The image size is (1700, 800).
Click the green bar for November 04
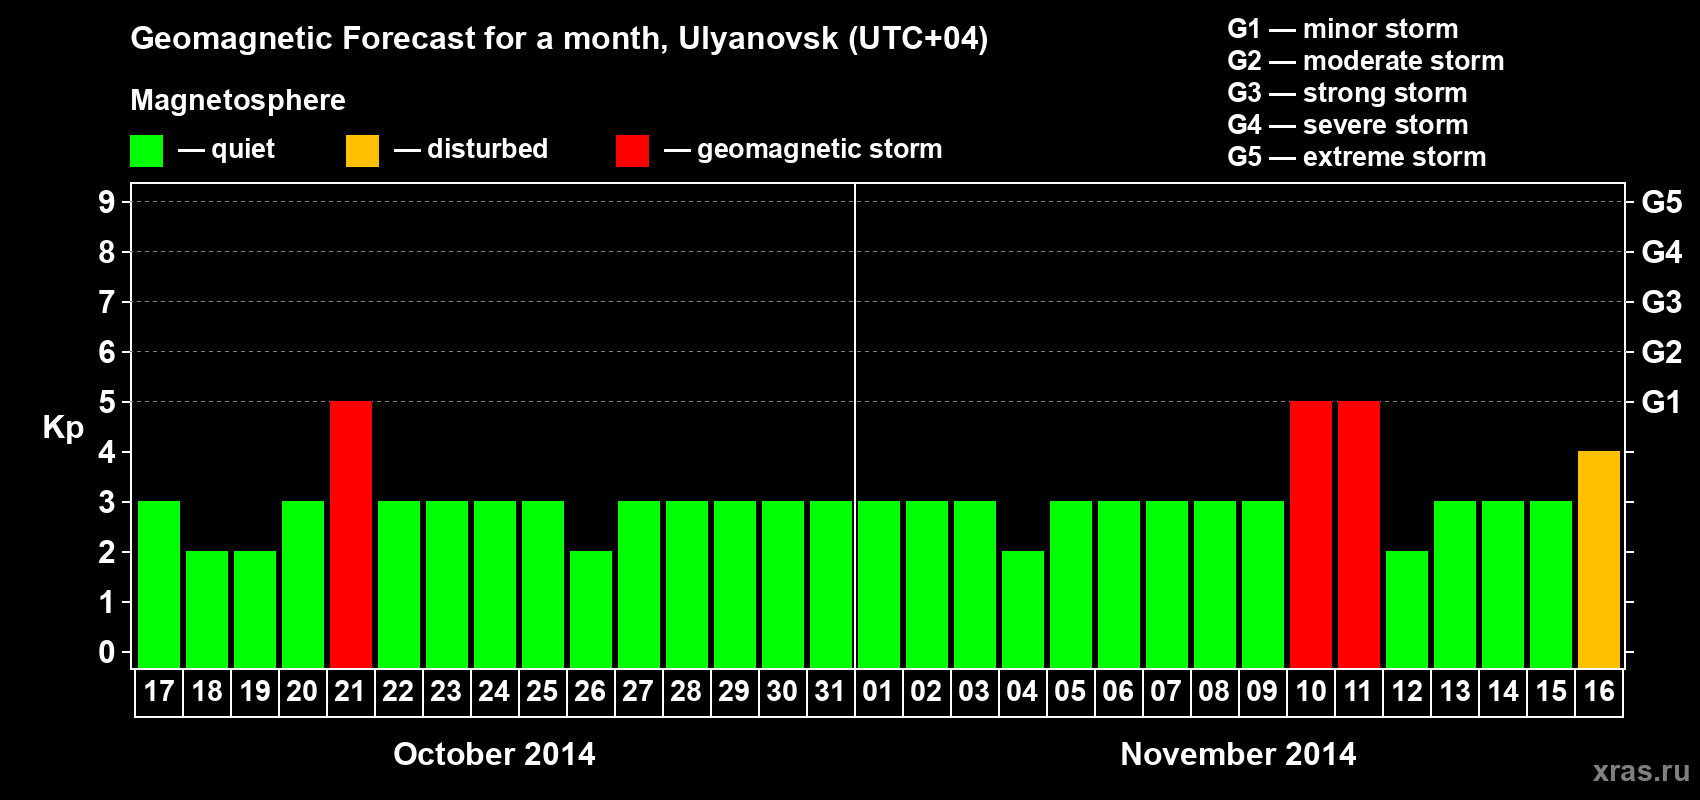click(x=1023, y=610)
